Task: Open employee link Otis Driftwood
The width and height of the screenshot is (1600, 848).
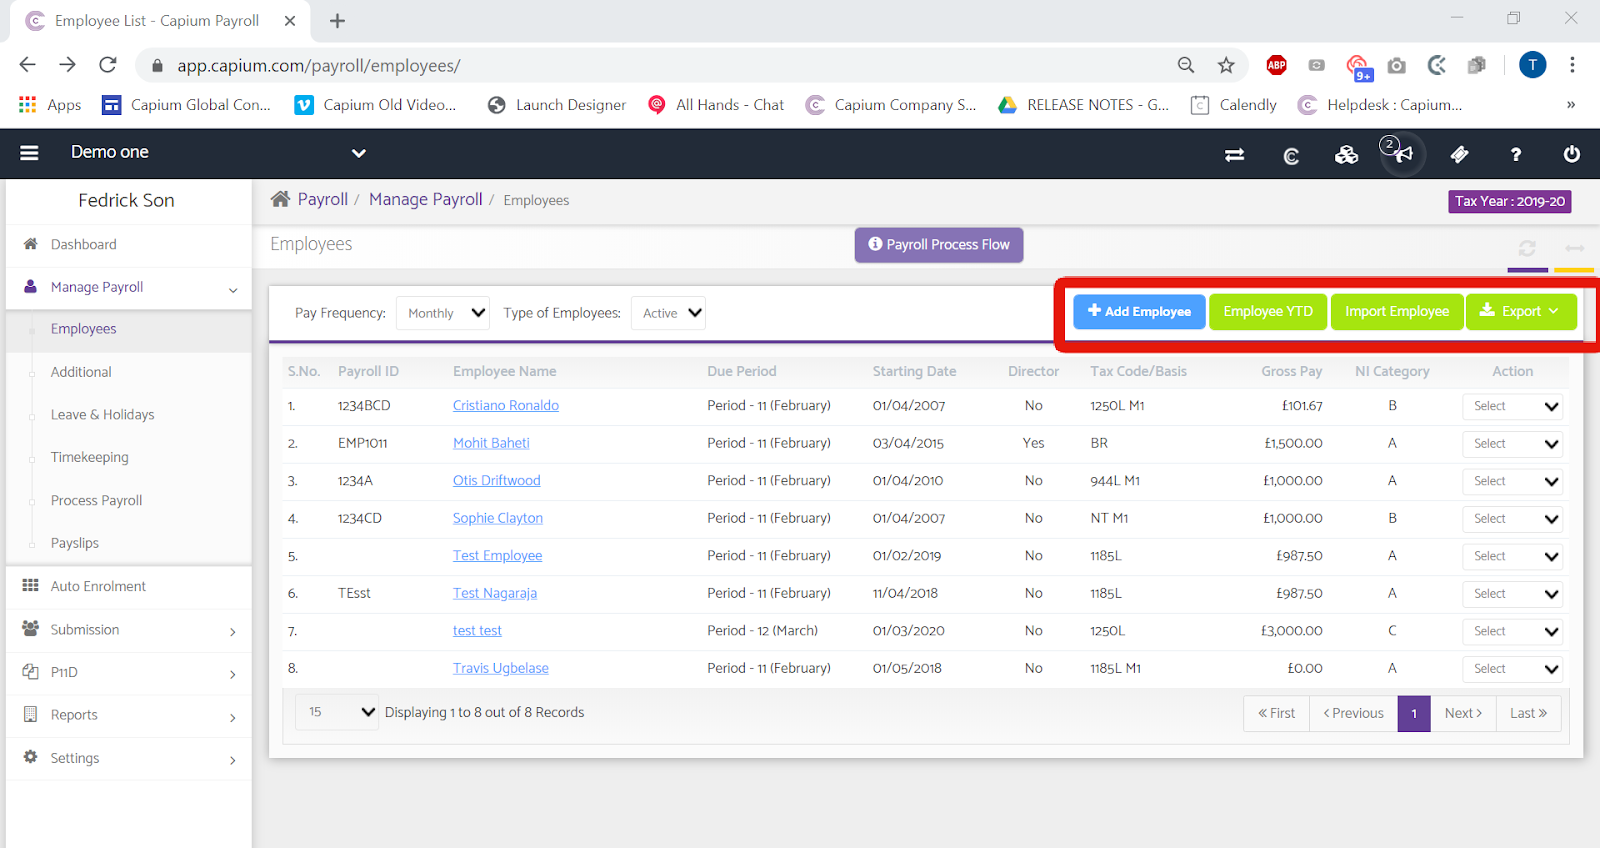Action: pyautogui.click(x=496, y=481)
